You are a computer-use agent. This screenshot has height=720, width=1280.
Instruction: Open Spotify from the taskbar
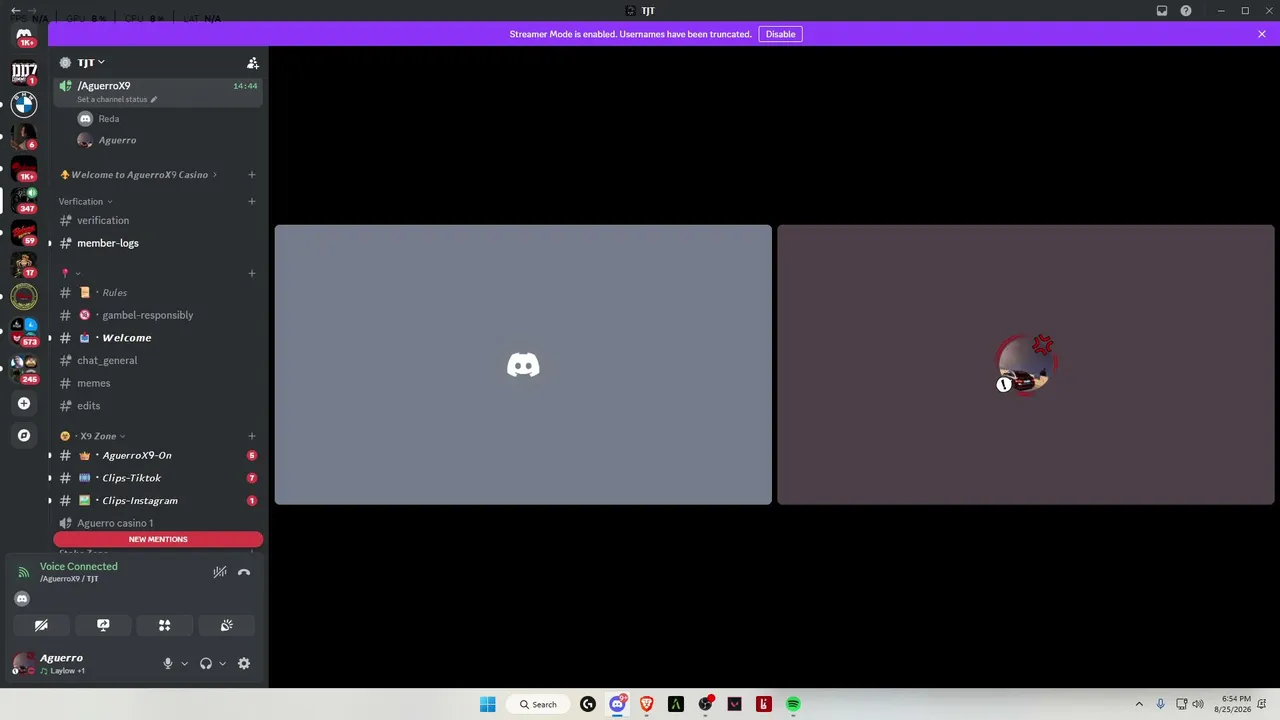793,704
